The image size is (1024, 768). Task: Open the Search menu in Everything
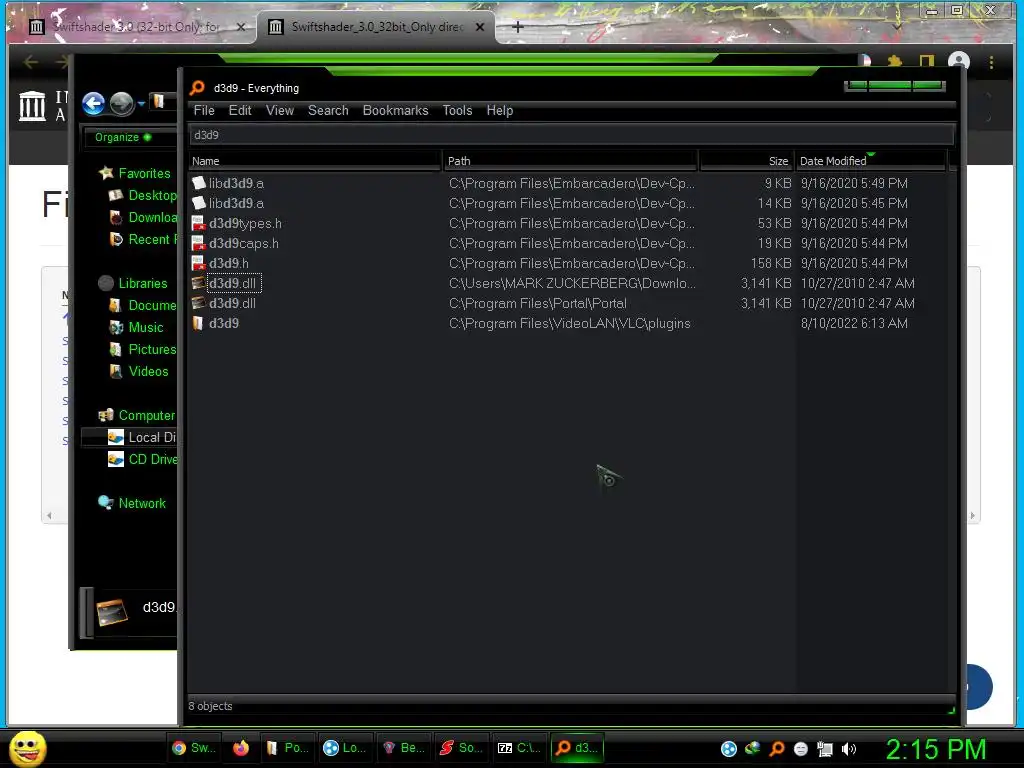coord(328,110)
